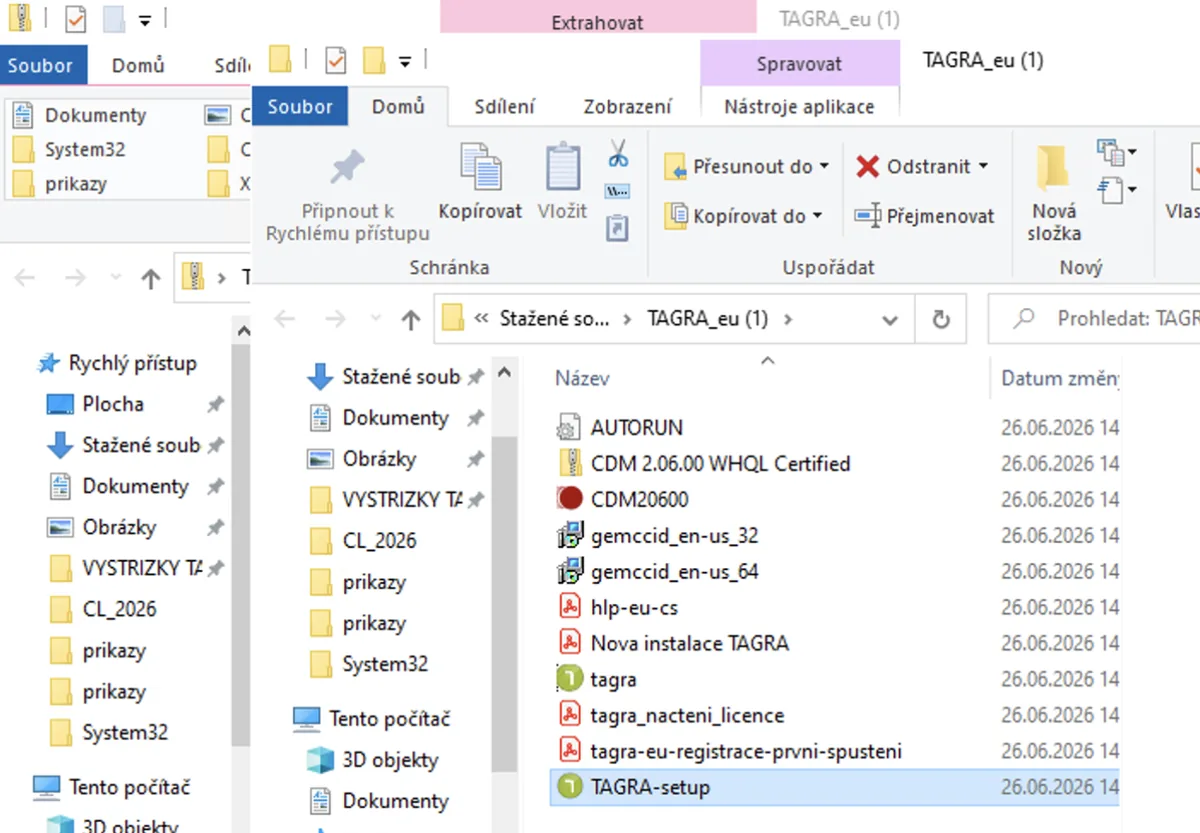Click front sidebar scrollbar up arrow
The width and height of the screenshot is (1200, 833).
(504, 373)
